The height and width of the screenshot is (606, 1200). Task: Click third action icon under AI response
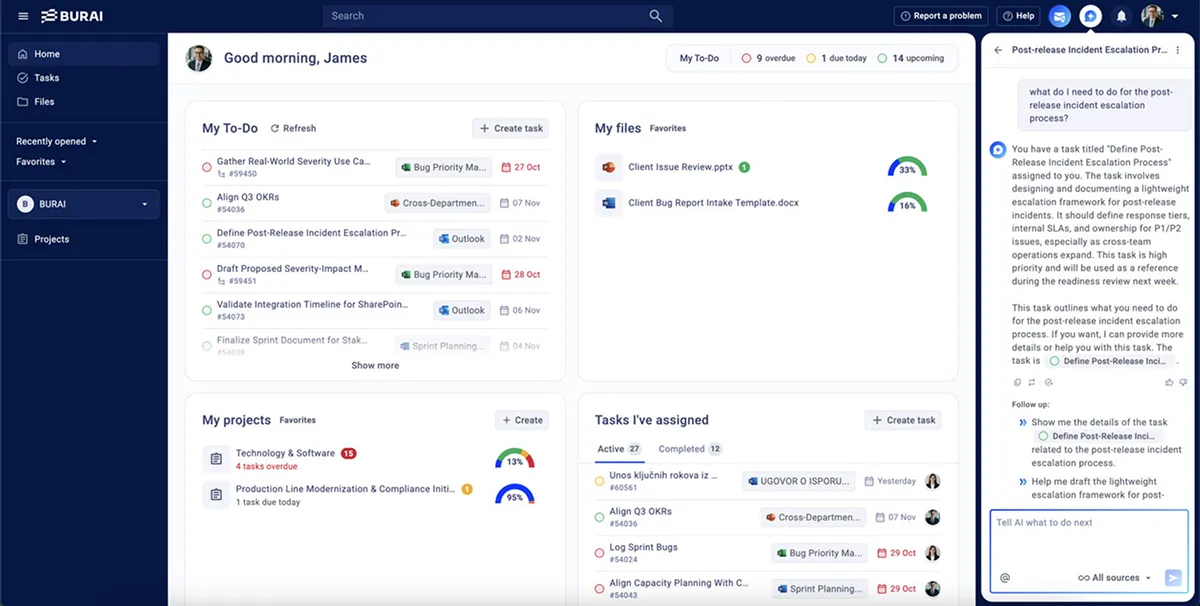coord(1048,382)
